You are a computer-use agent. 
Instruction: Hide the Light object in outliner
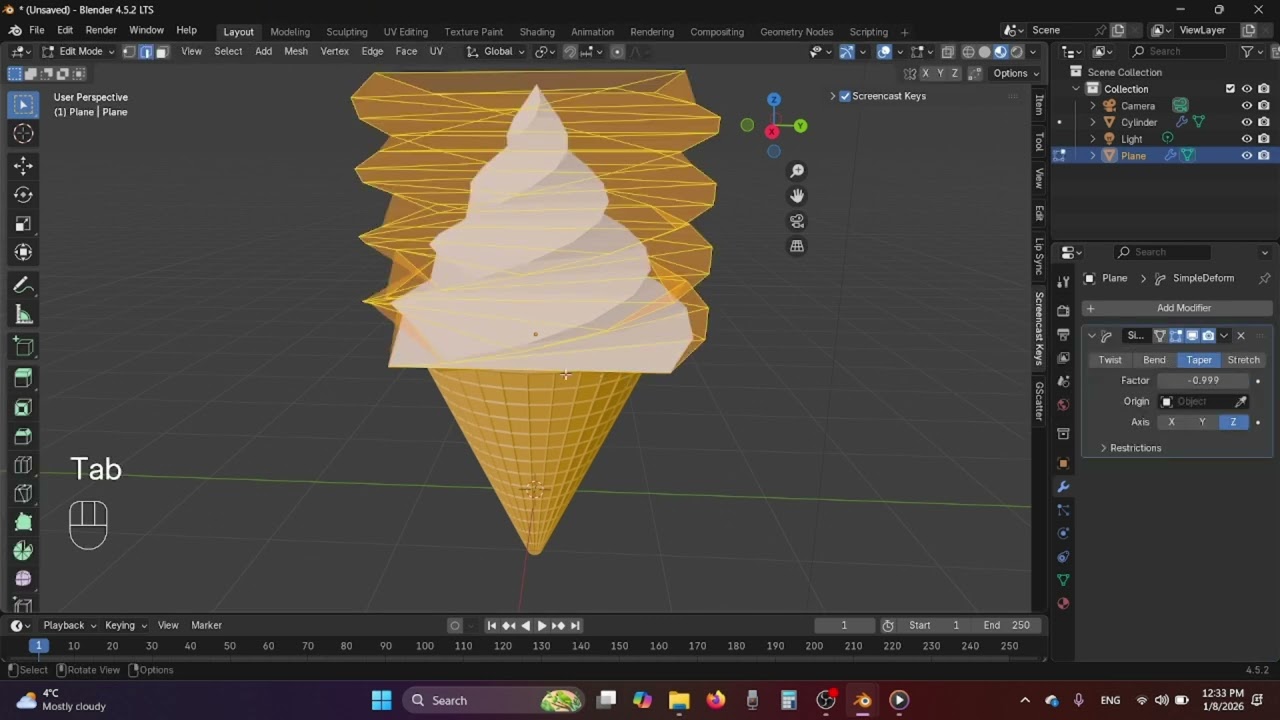coord(1247,139)
